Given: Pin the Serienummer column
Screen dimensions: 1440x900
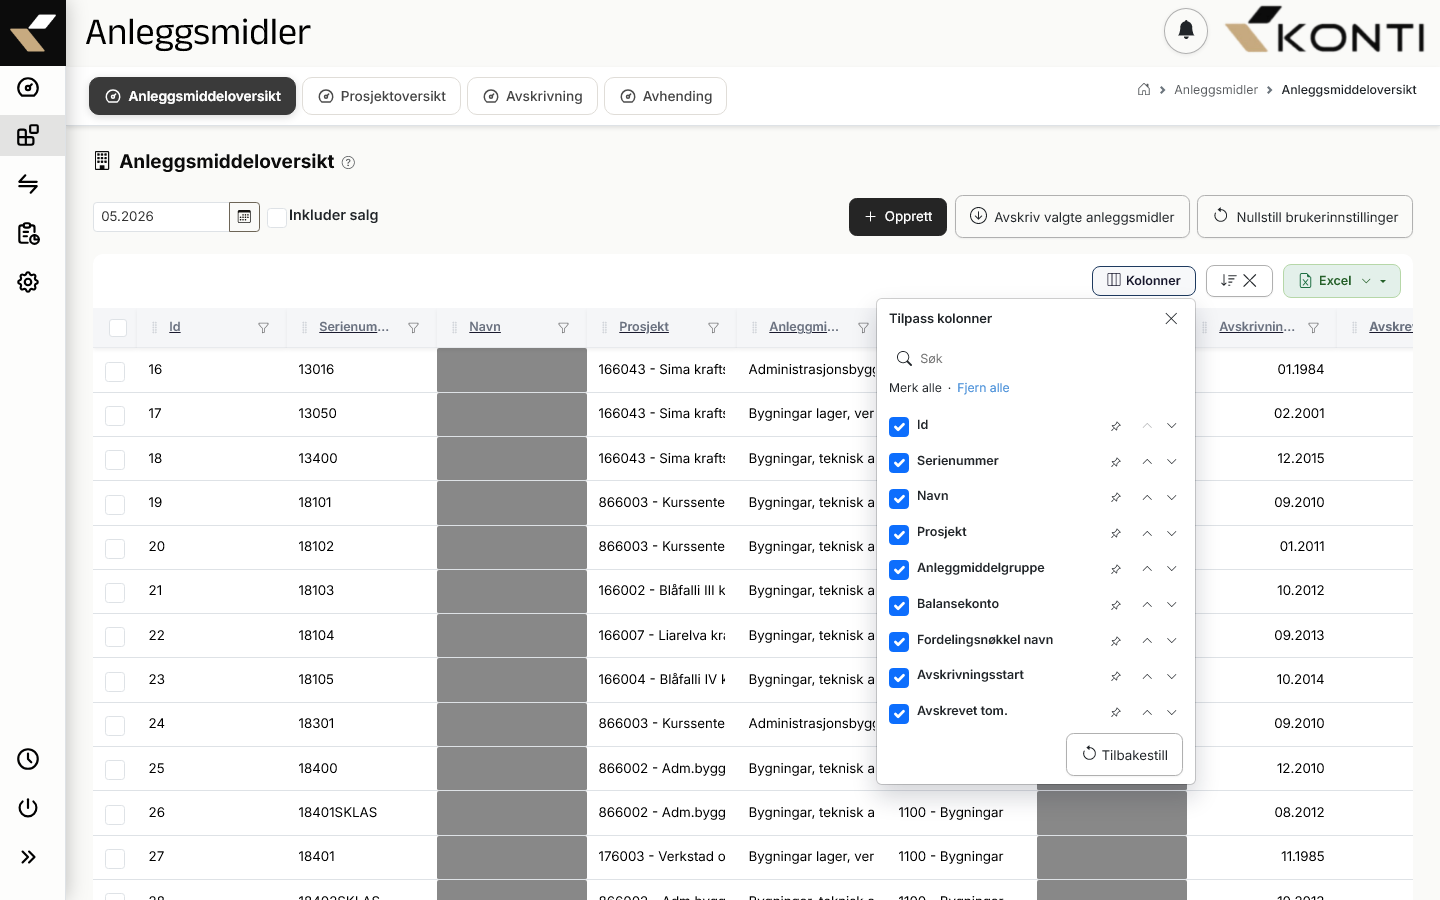Looking at the screenshot, I should 1116,462.
